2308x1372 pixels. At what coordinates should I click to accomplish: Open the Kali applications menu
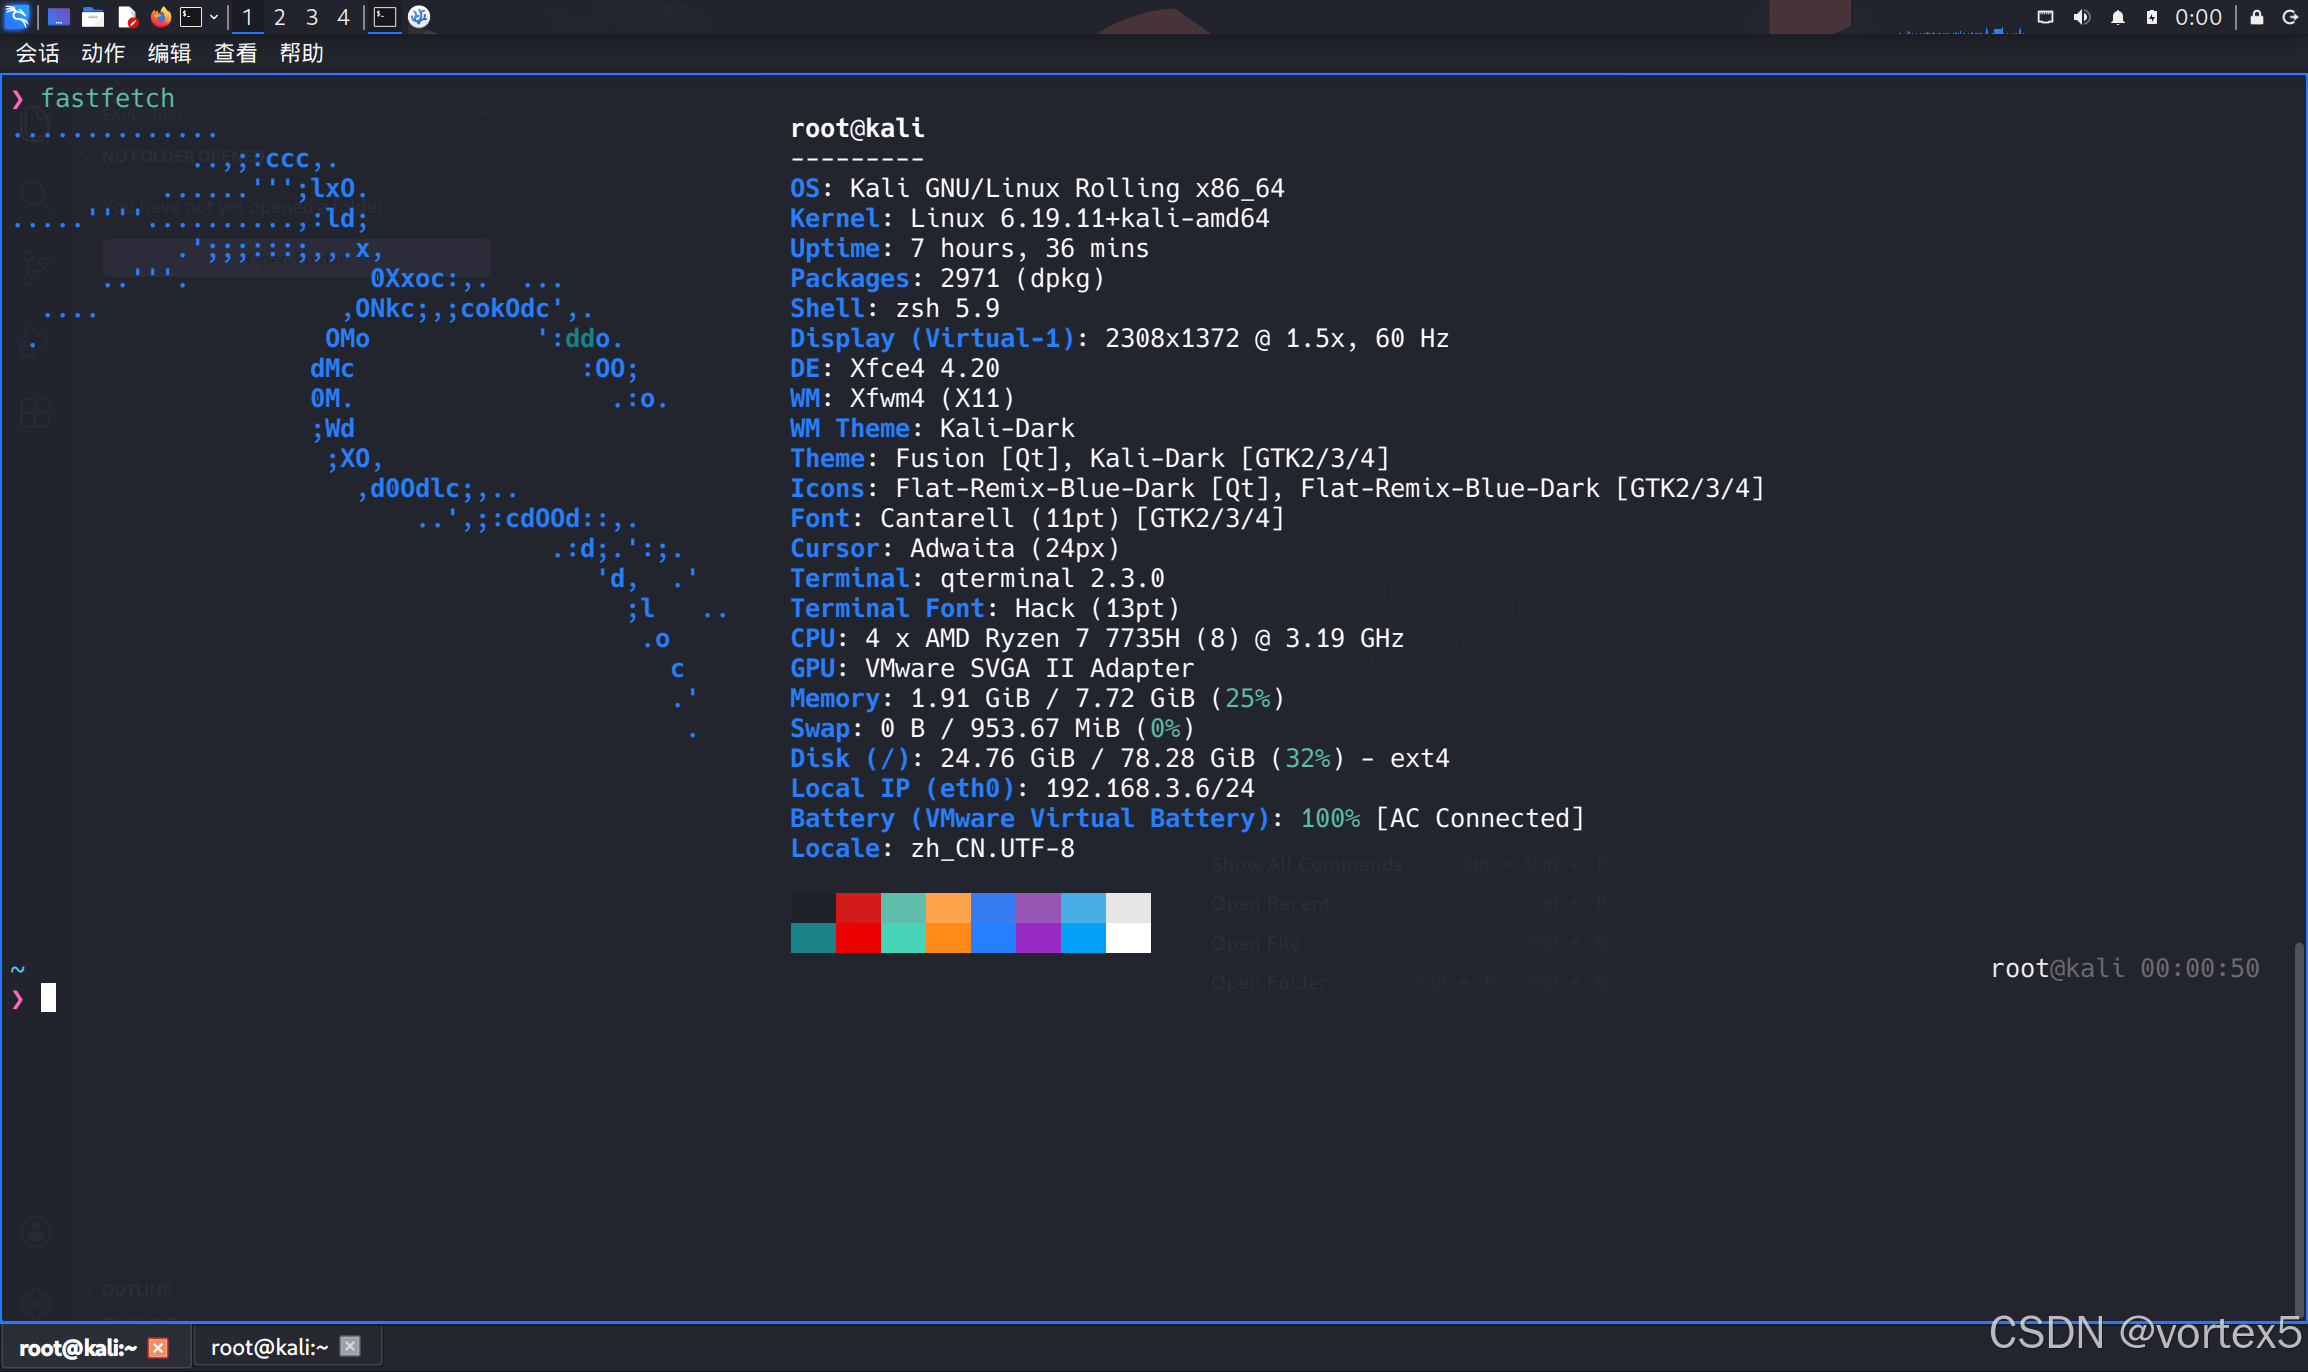tap(17, 17)
